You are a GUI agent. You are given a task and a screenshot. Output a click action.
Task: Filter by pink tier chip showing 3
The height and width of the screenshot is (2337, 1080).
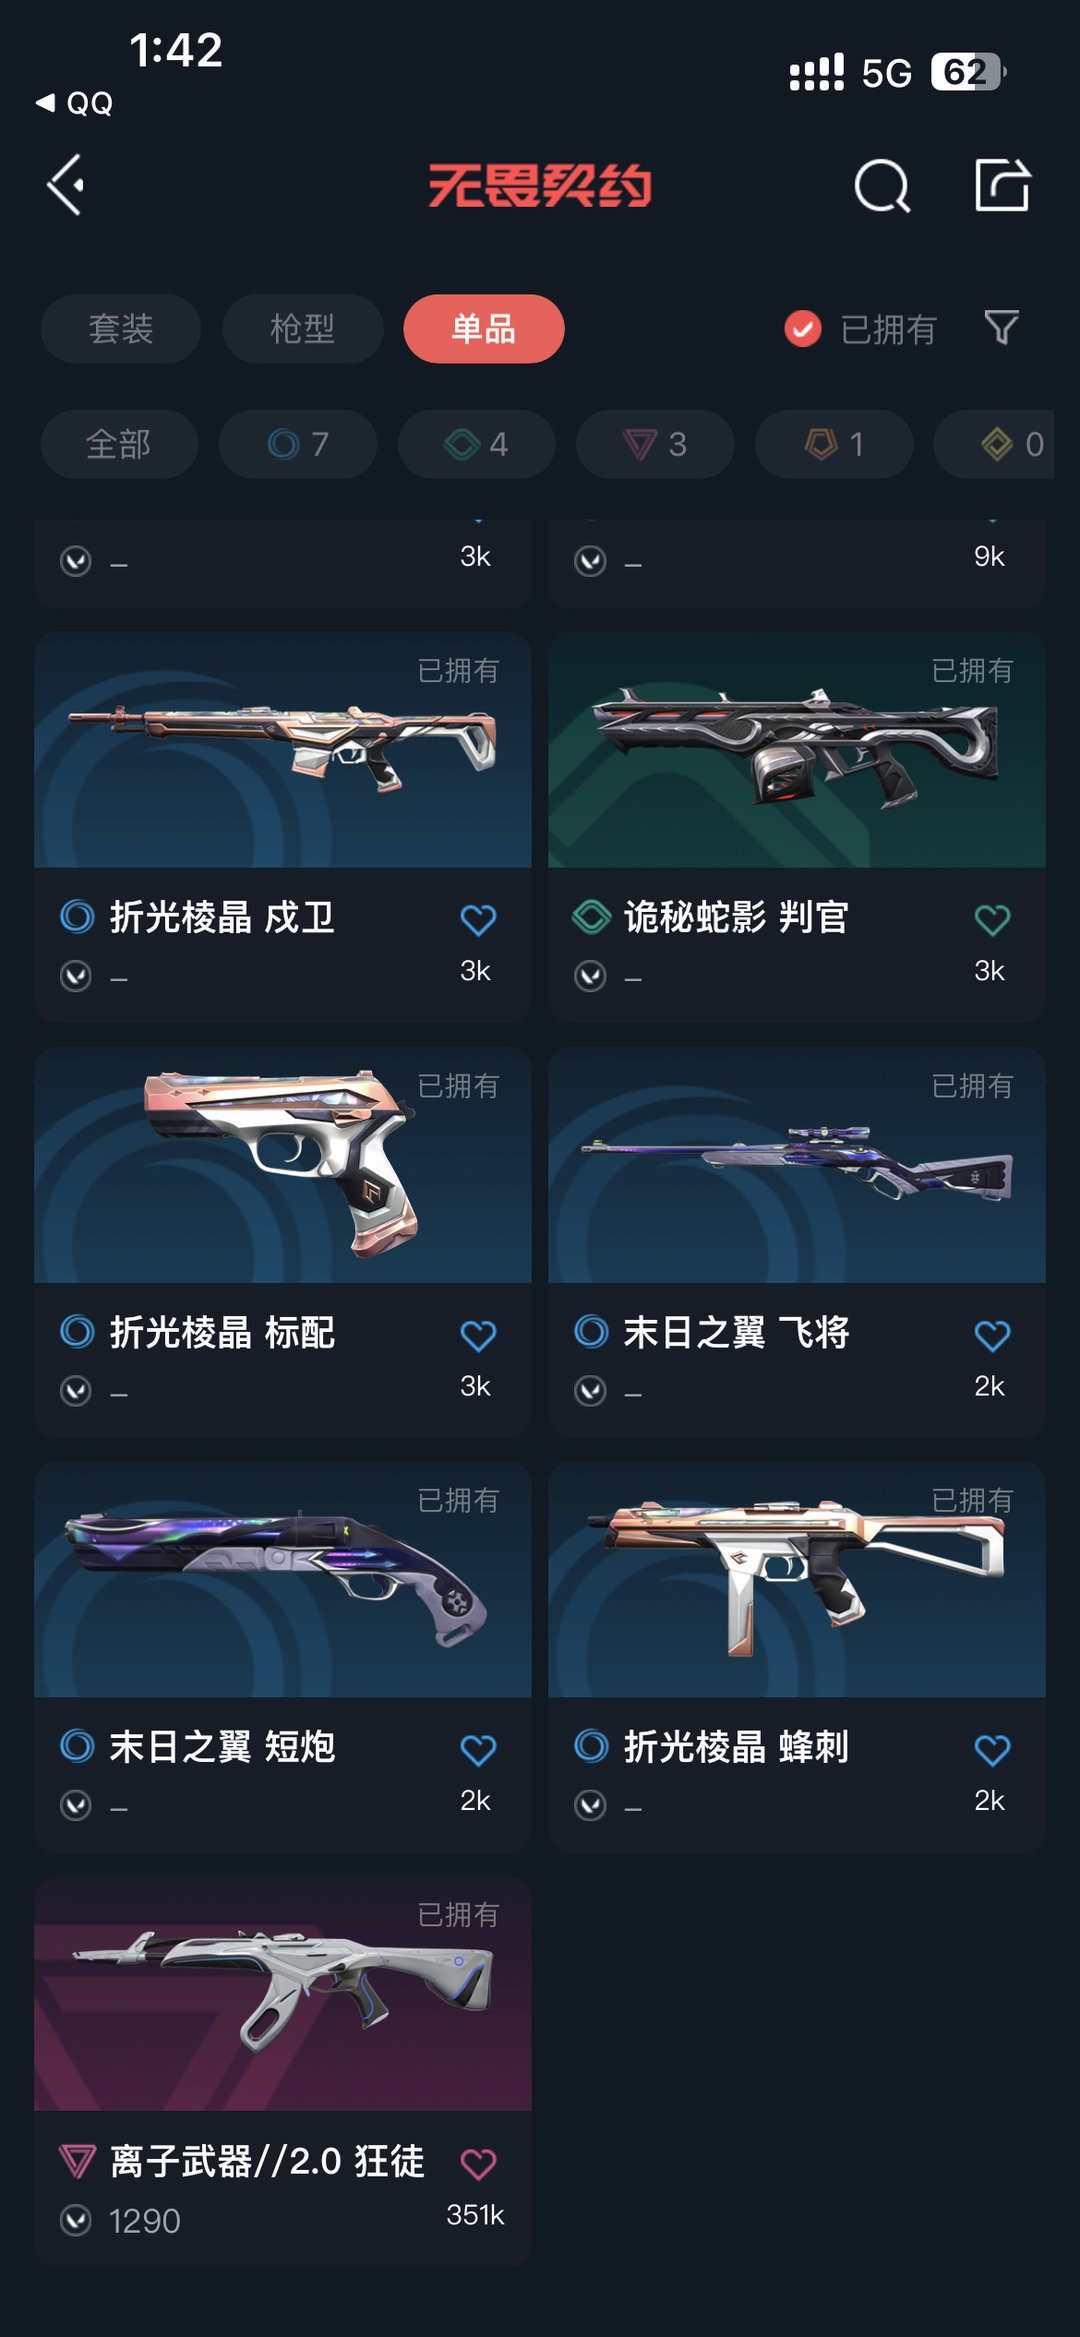point(655,444)
